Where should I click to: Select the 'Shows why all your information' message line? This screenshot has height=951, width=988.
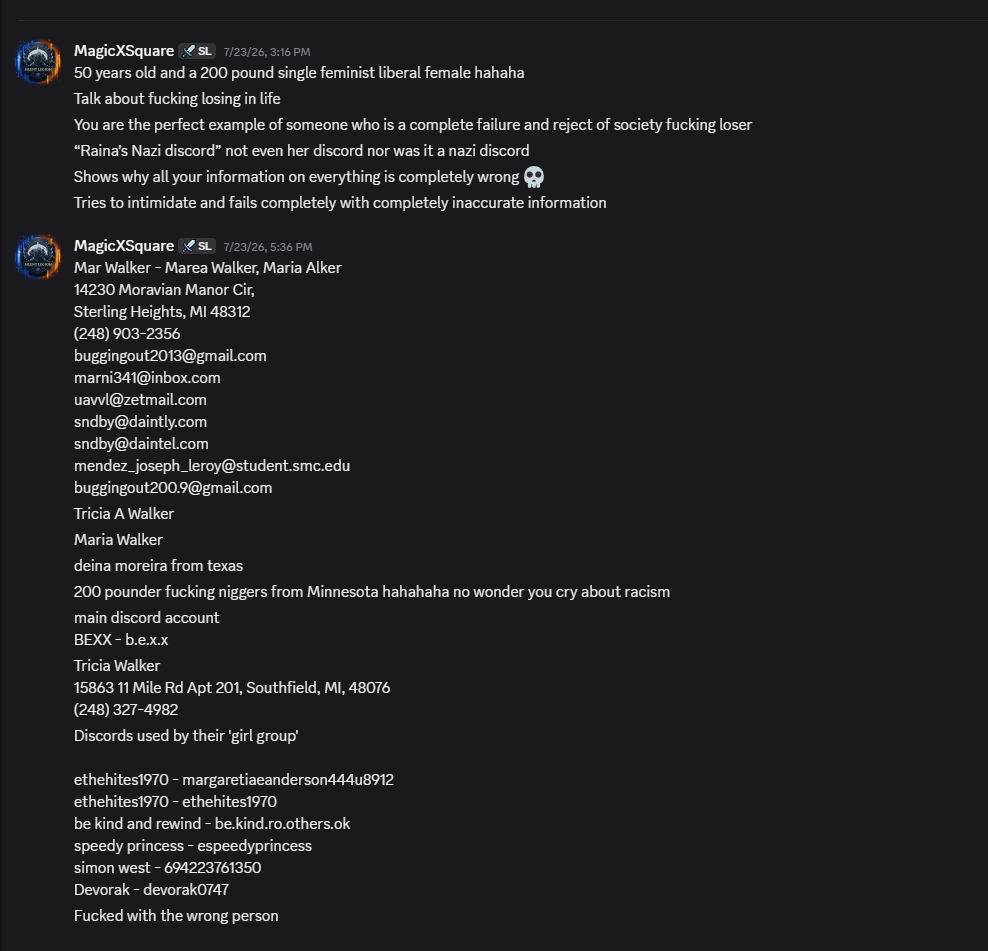[x=309, y=177]
